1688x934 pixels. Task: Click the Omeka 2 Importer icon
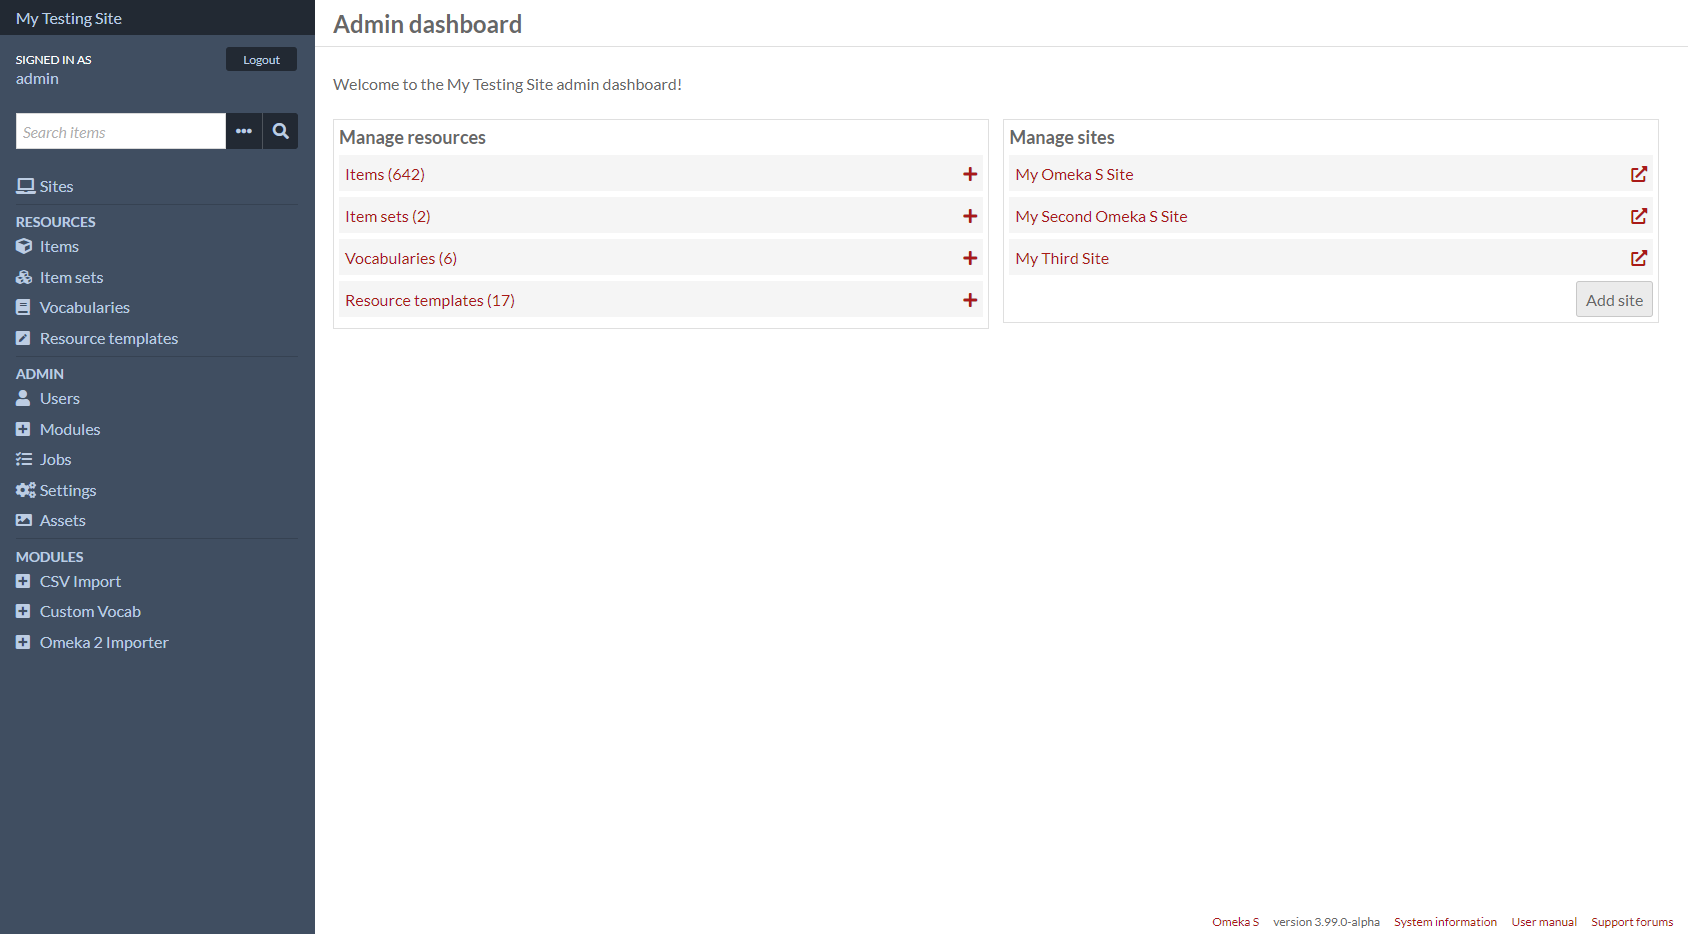[x=23, y=642]
